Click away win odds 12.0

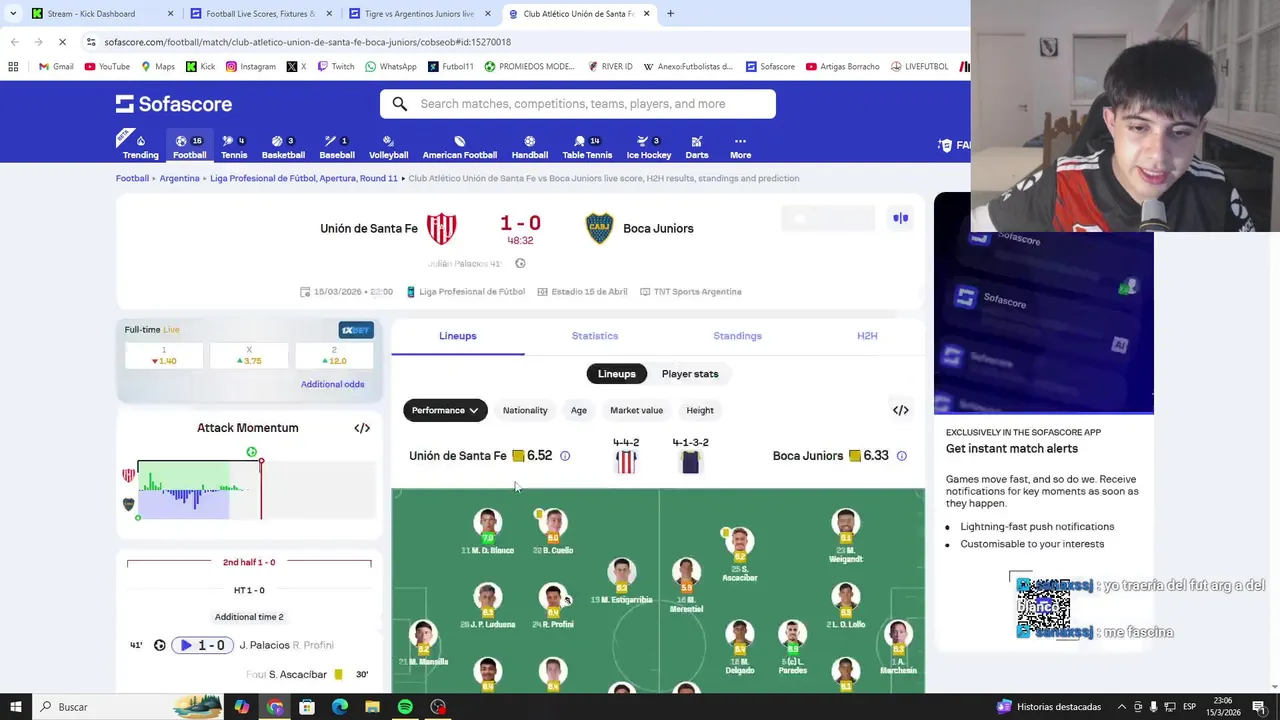pos(334,356)
